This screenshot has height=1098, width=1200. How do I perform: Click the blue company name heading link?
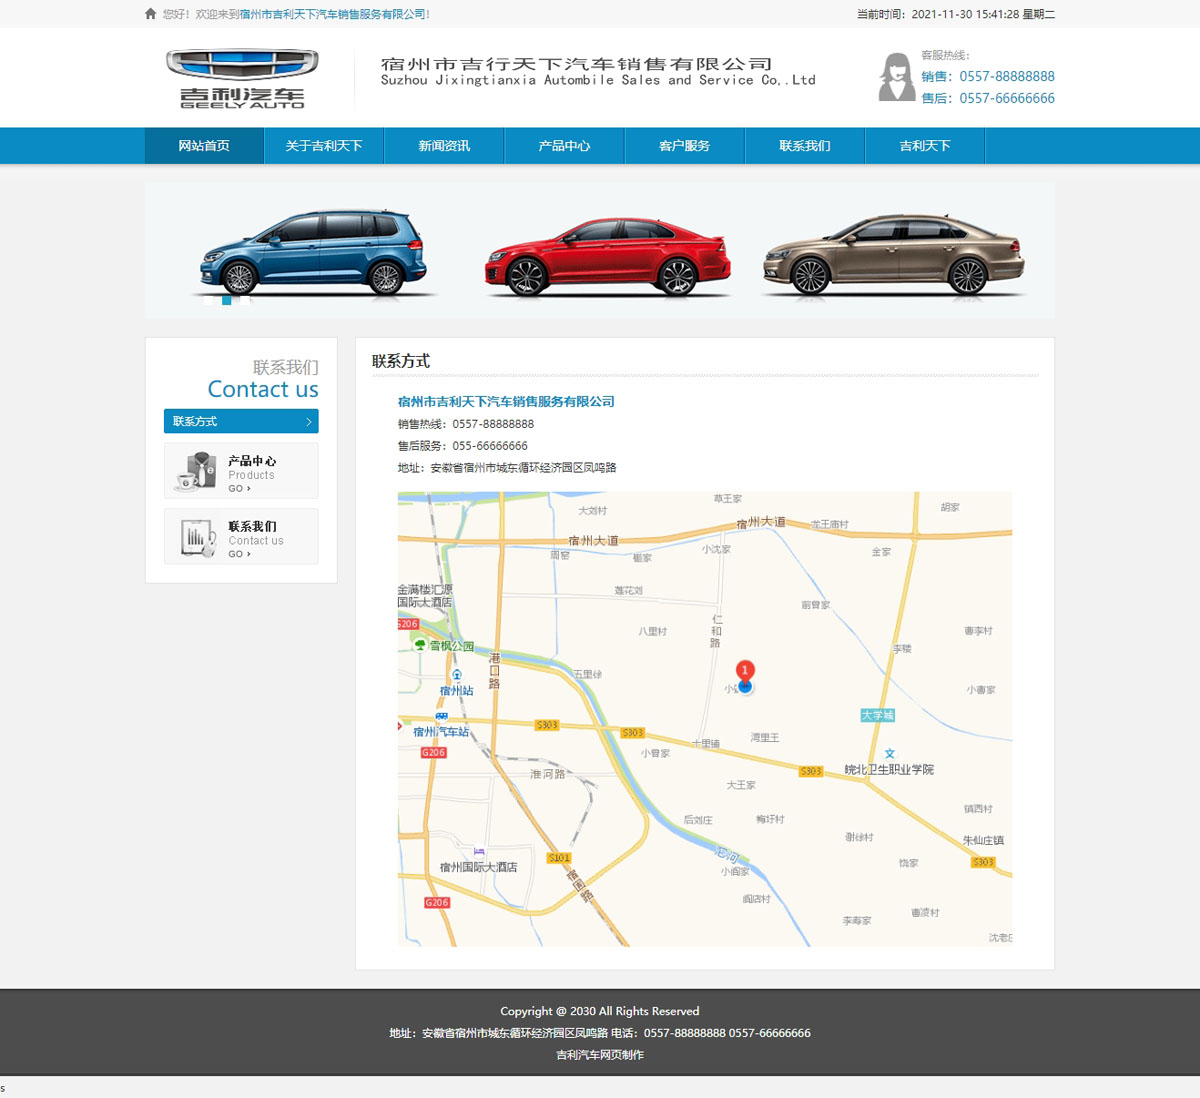click(506, 402)
